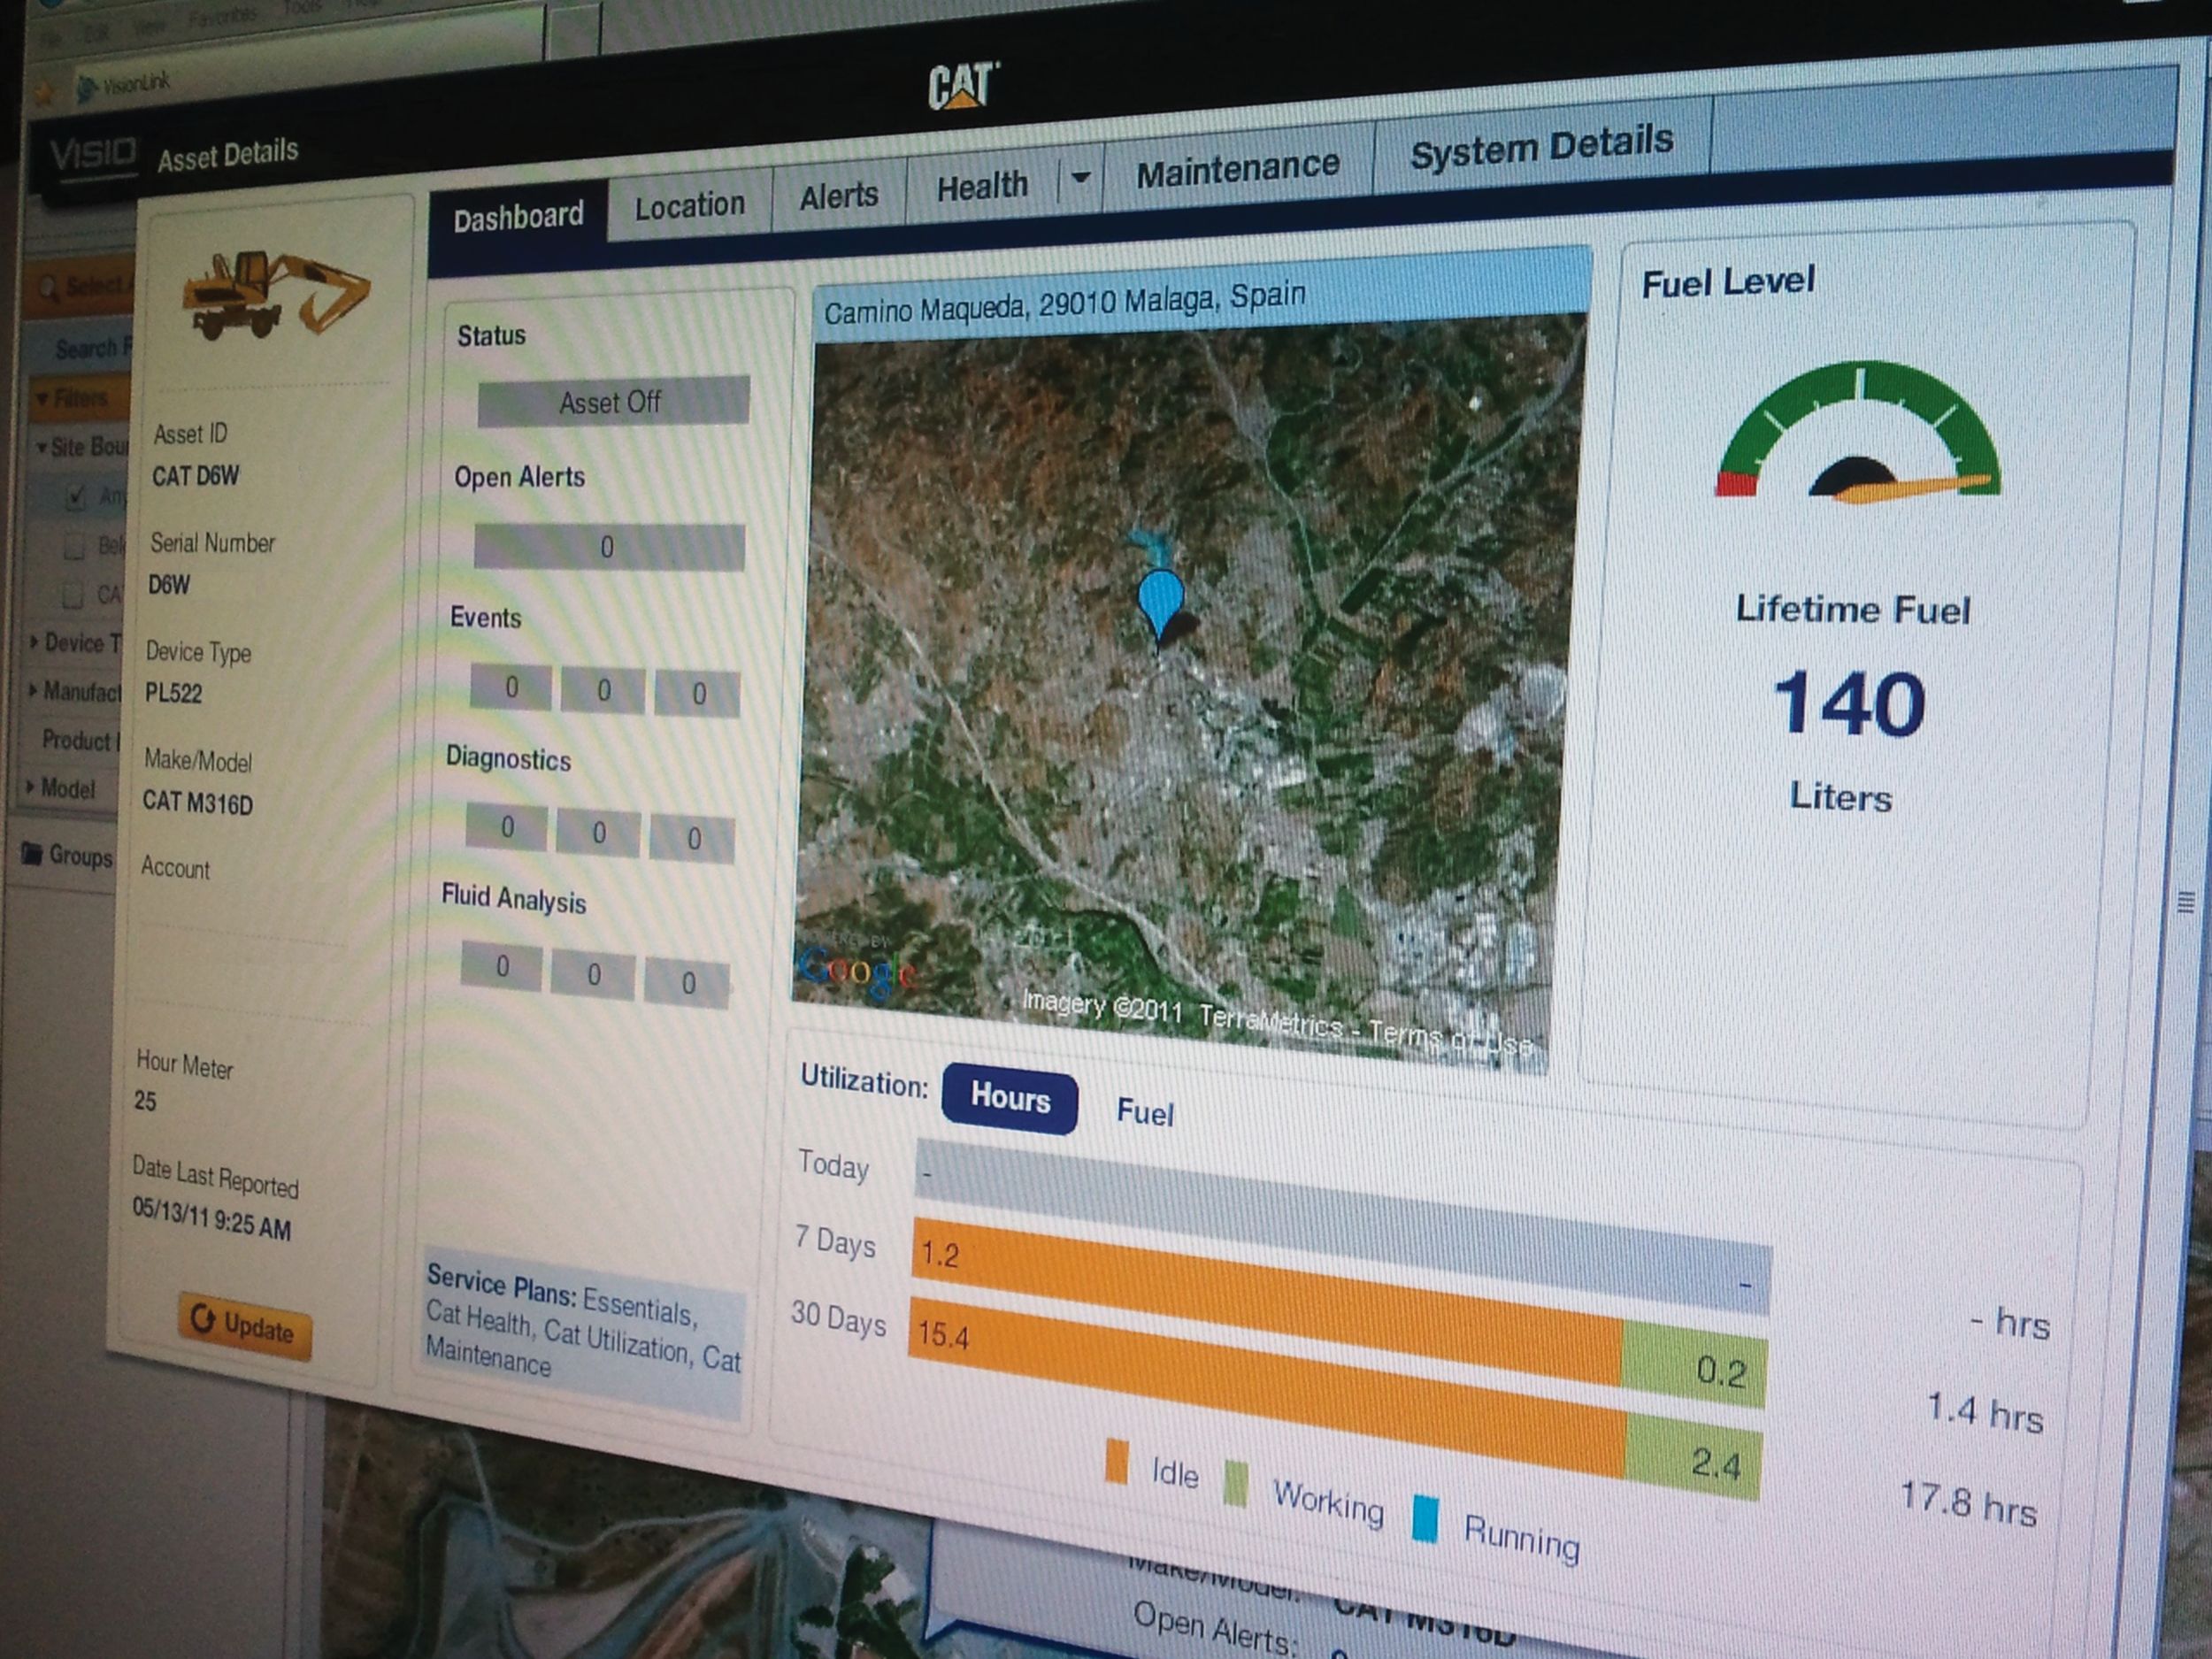
Task: Click the 7 Days orange idle bar
Action: coord(1266,1302)
